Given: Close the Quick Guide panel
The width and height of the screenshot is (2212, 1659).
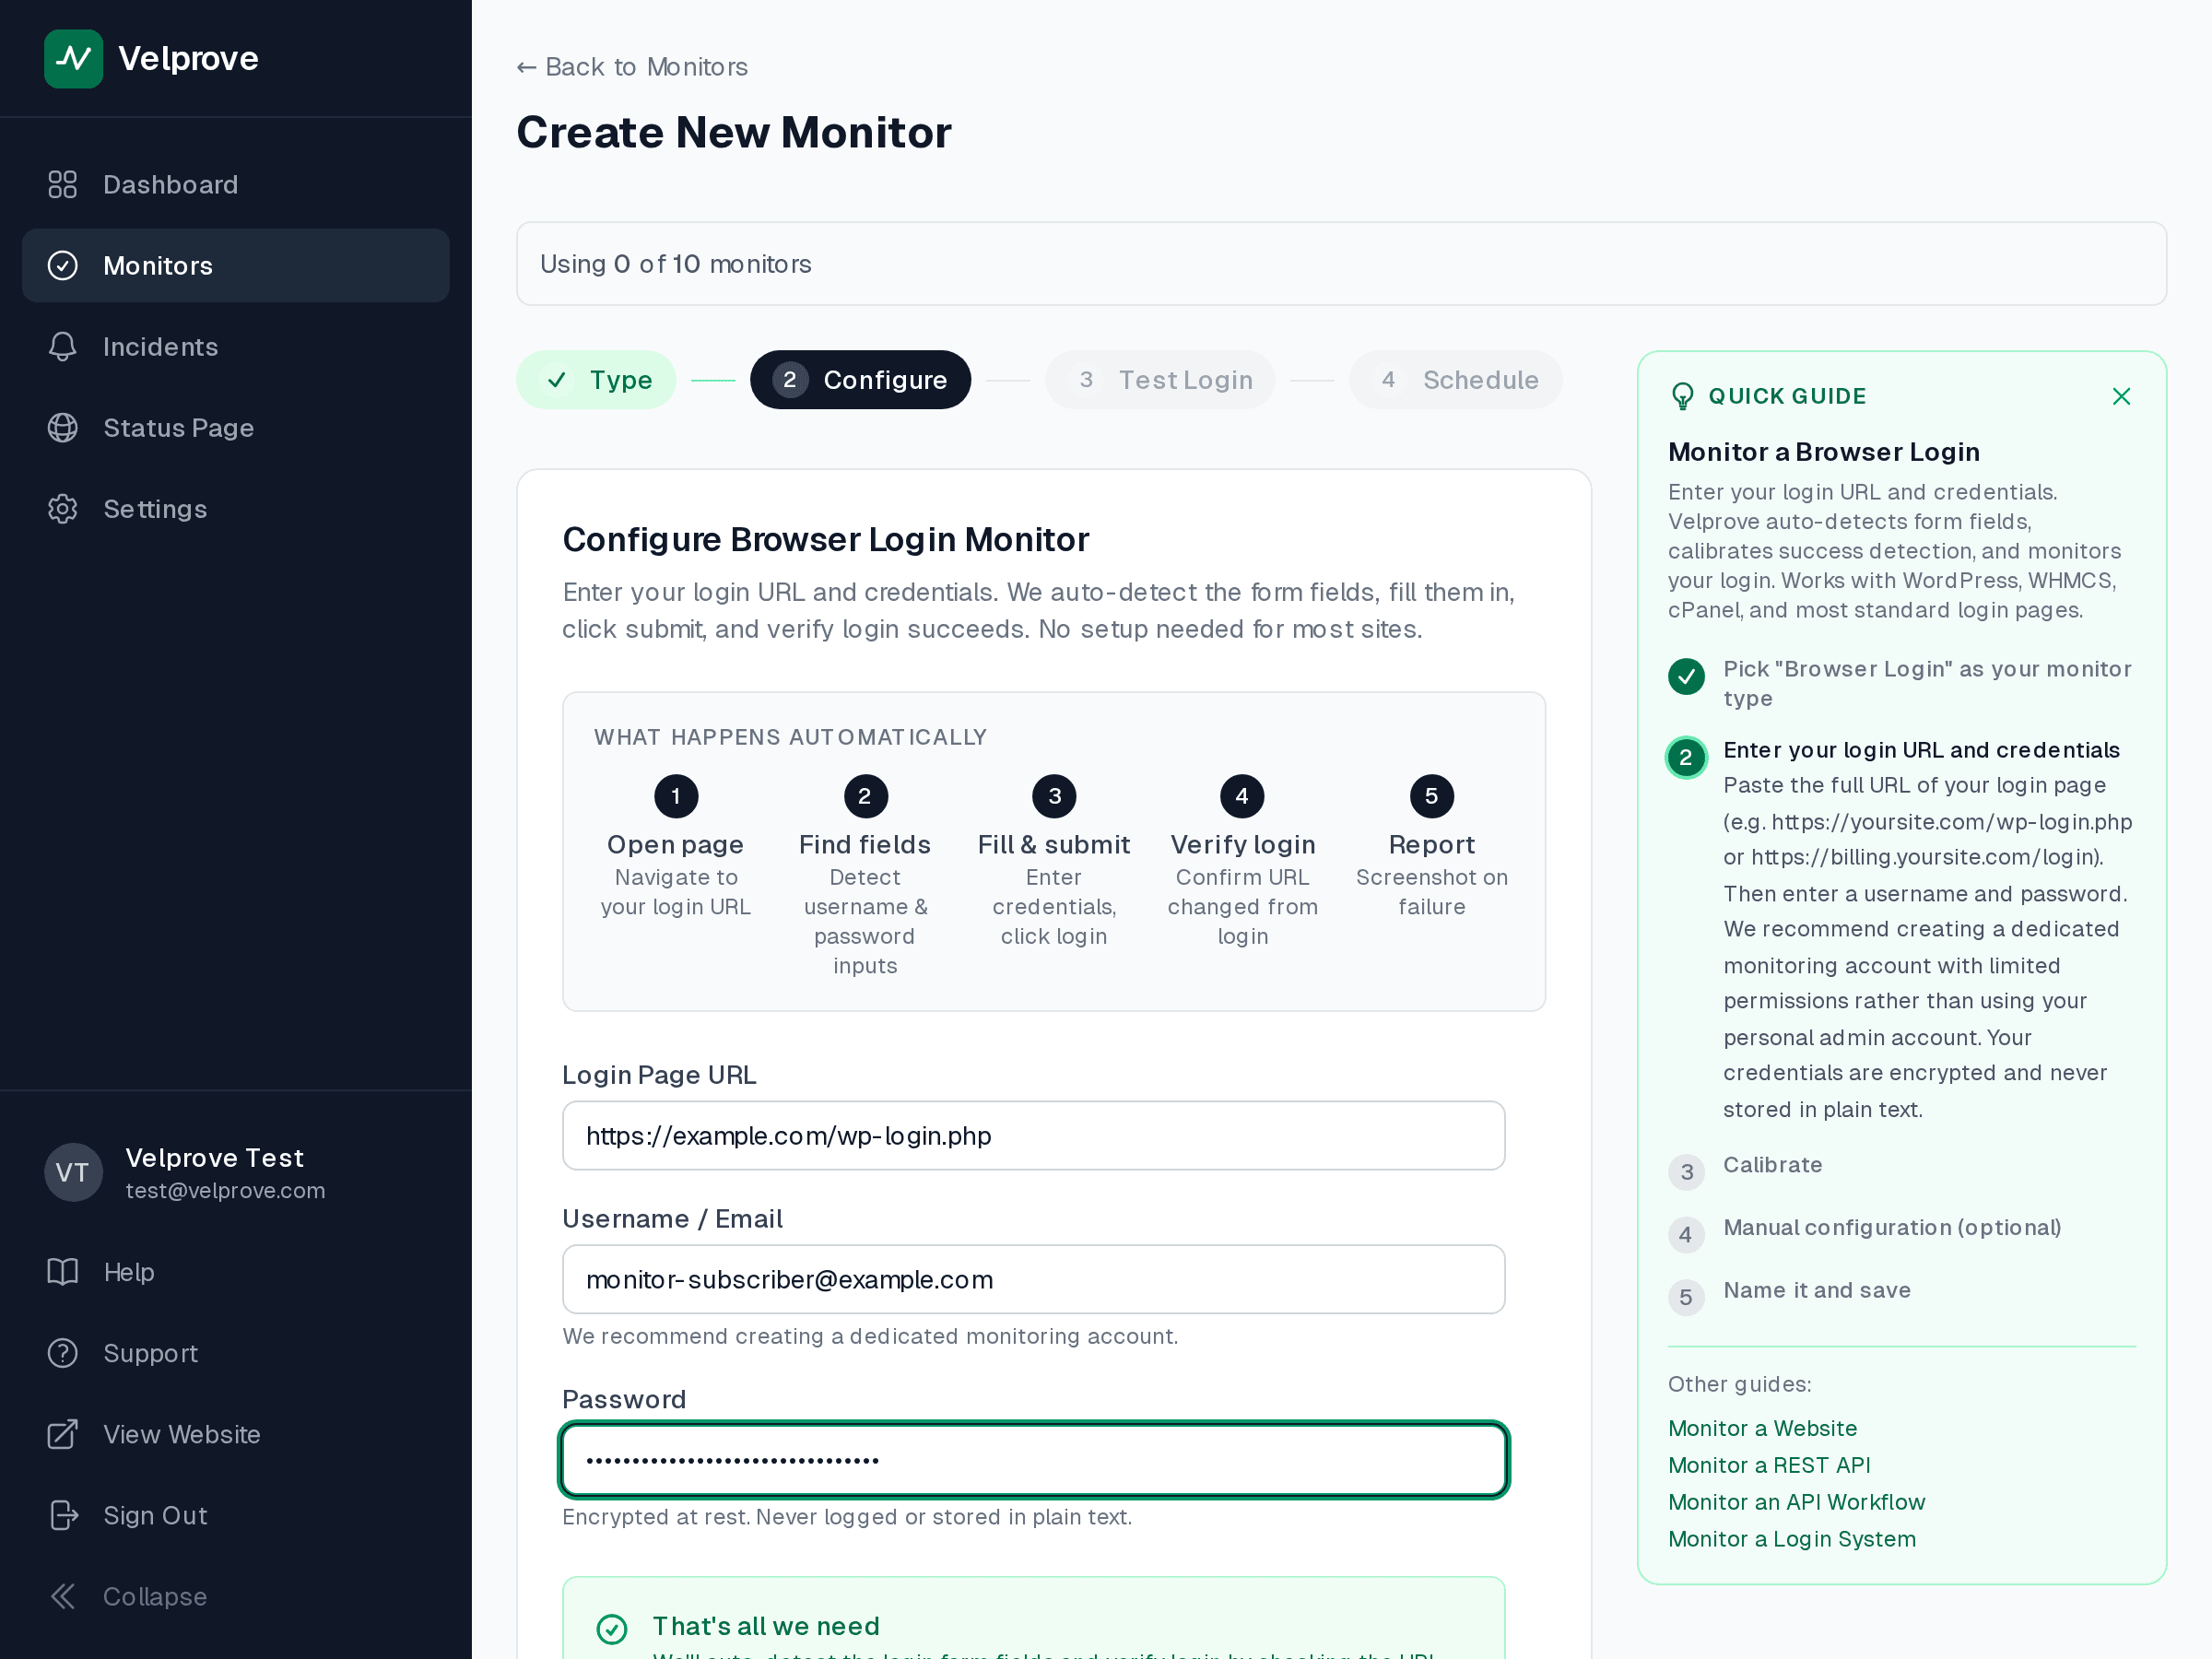Looking at the screenshot, I should 2121,396.
